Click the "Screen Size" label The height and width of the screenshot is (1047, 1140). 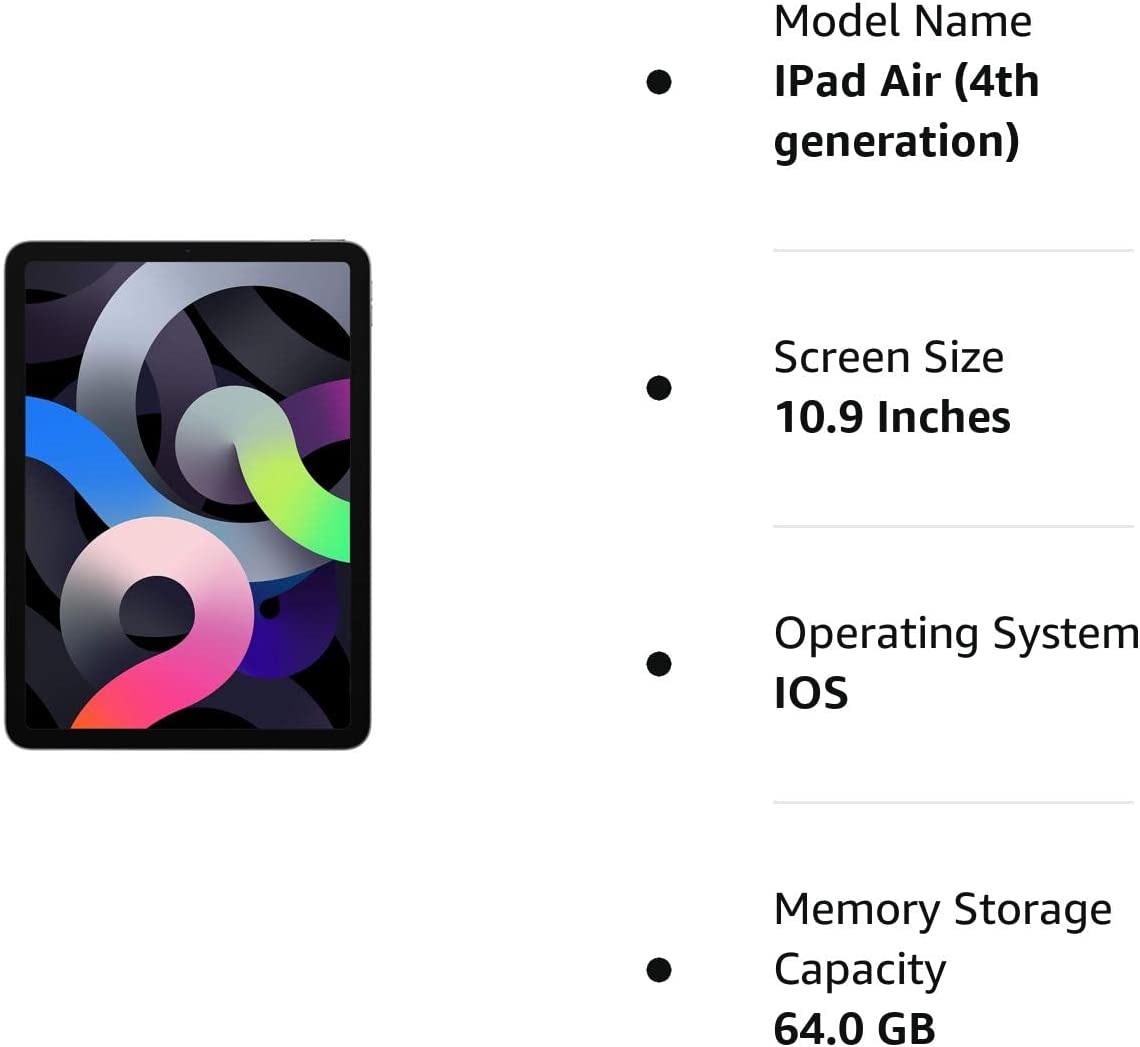point(888,358)
